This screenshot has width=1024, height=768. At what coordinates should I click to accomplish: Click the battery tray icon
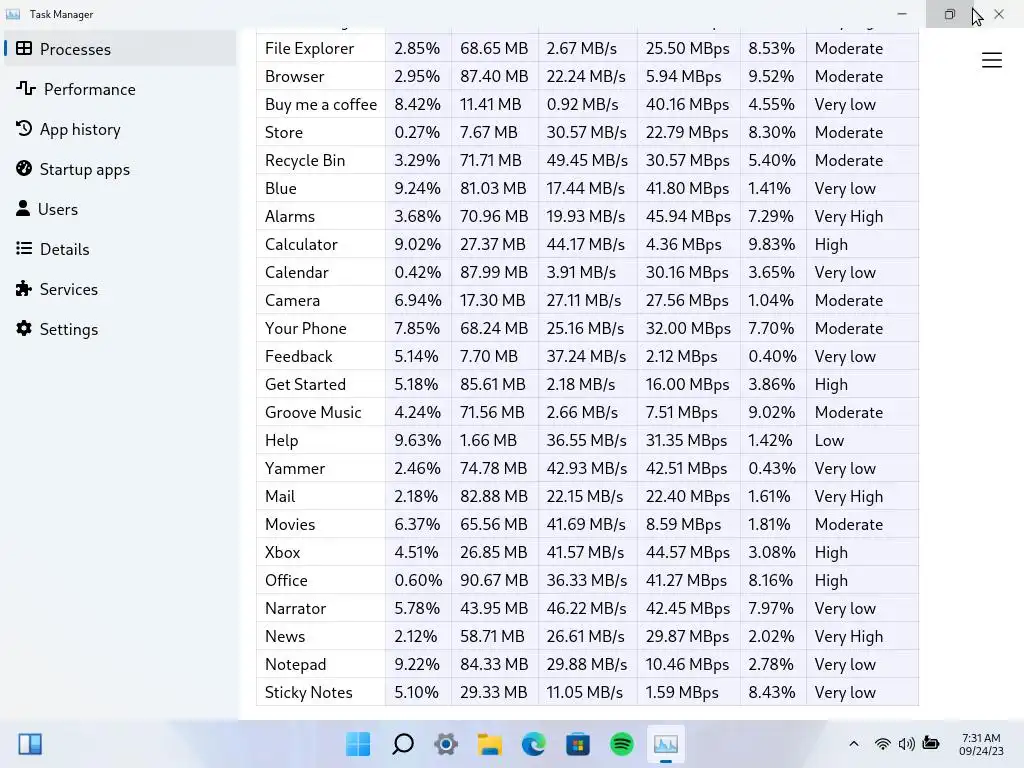coord(931,743)
